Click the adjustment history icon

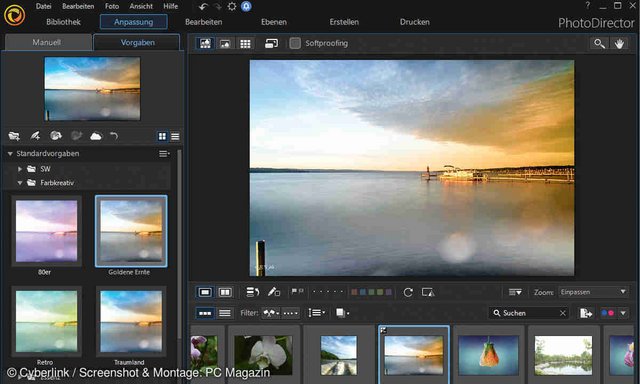pyautogui.click(x=253, y=292)
